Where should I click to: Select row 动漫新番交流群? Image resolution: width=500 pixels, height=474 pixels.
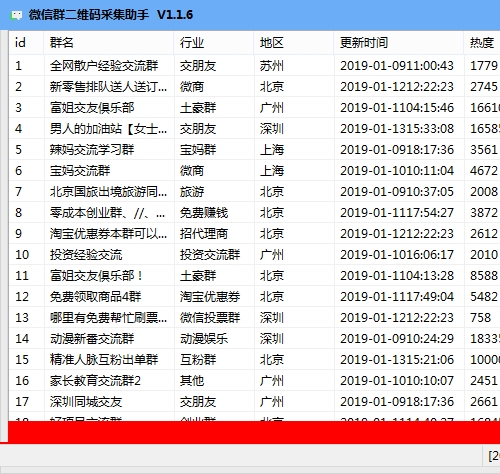click(x=254, y=339)
